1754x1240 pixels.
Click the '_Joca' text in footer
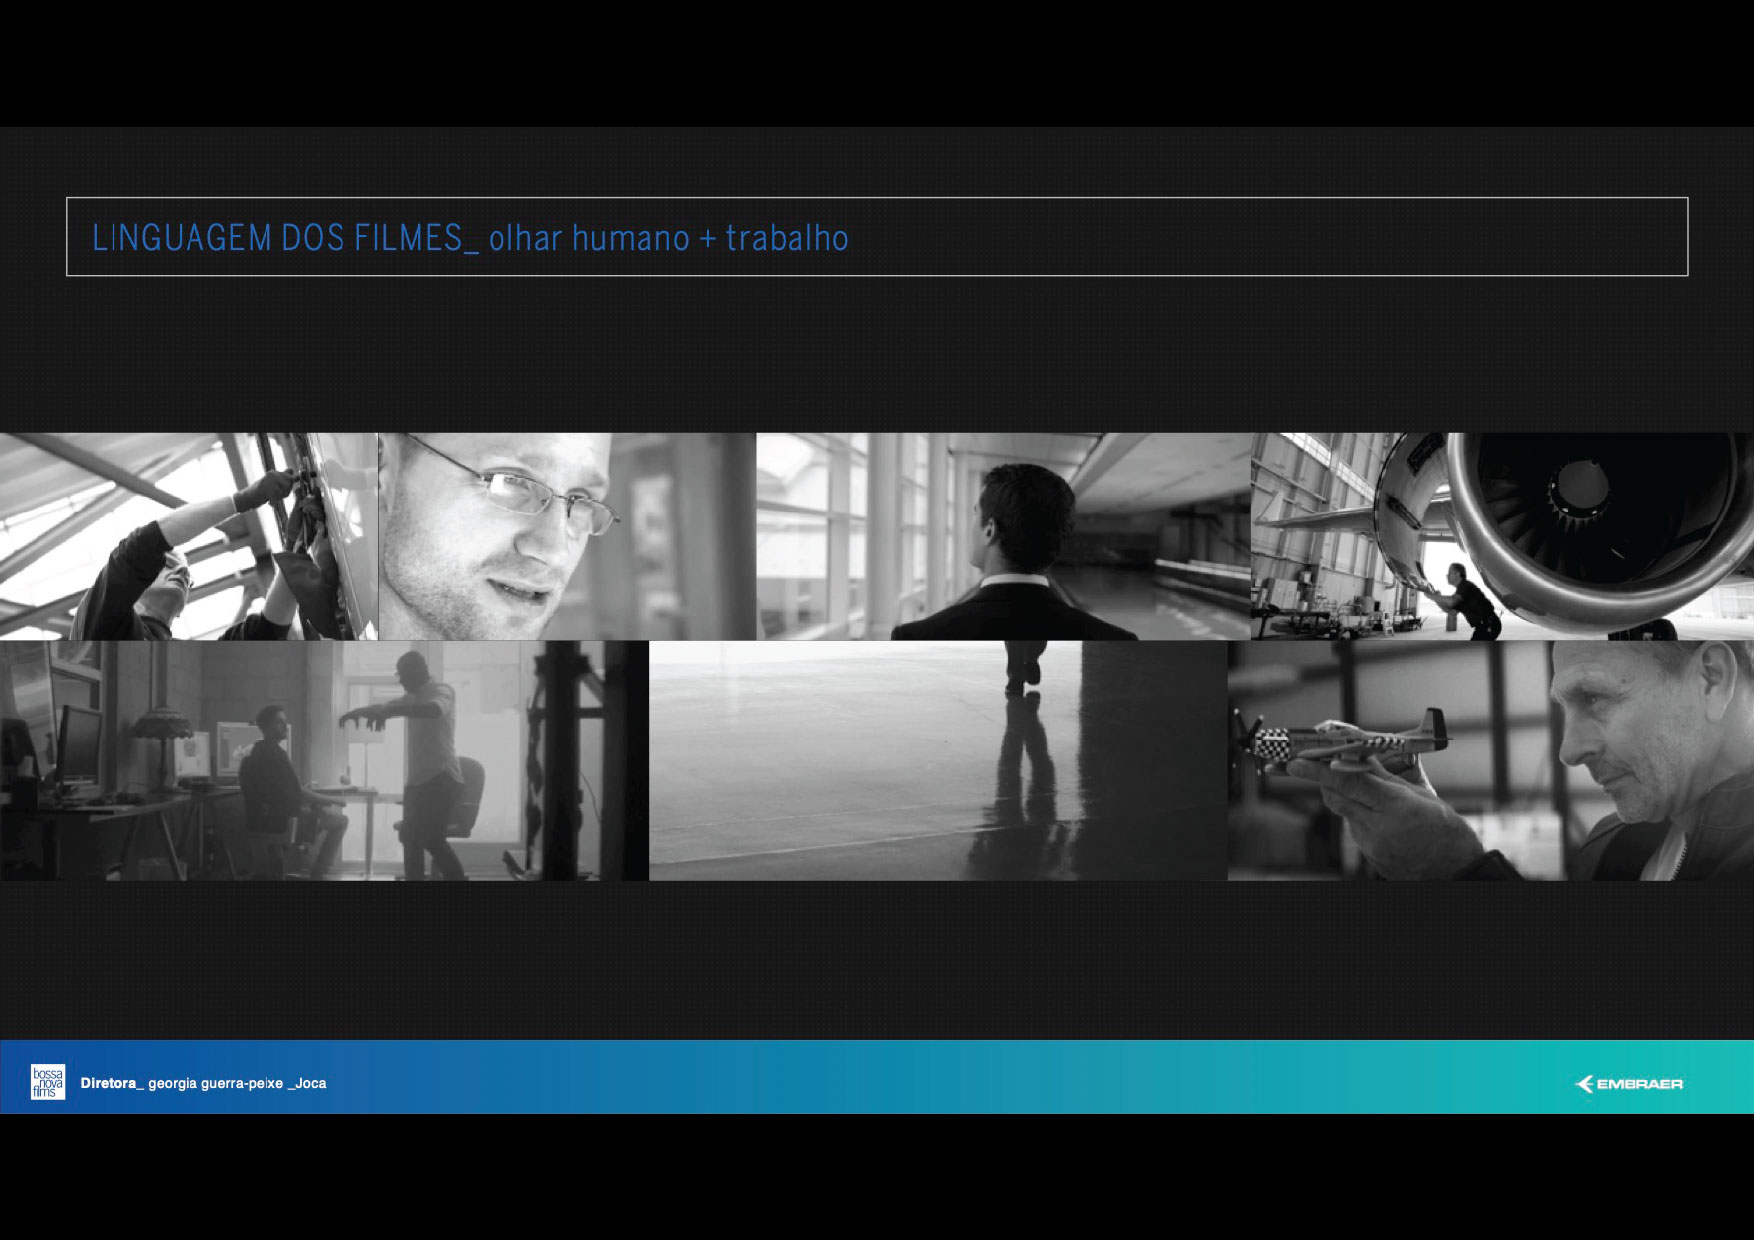[x=307, y=1083]
